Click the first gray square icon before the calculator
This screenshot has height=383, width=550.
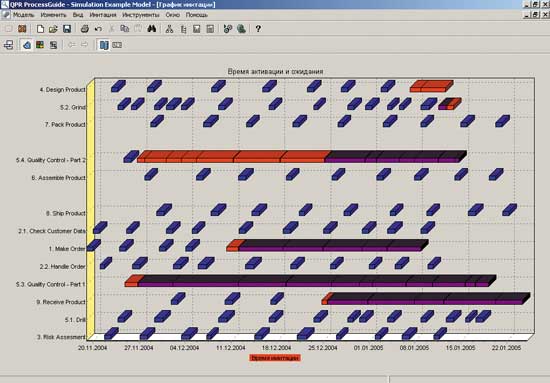tap(196, 29)
